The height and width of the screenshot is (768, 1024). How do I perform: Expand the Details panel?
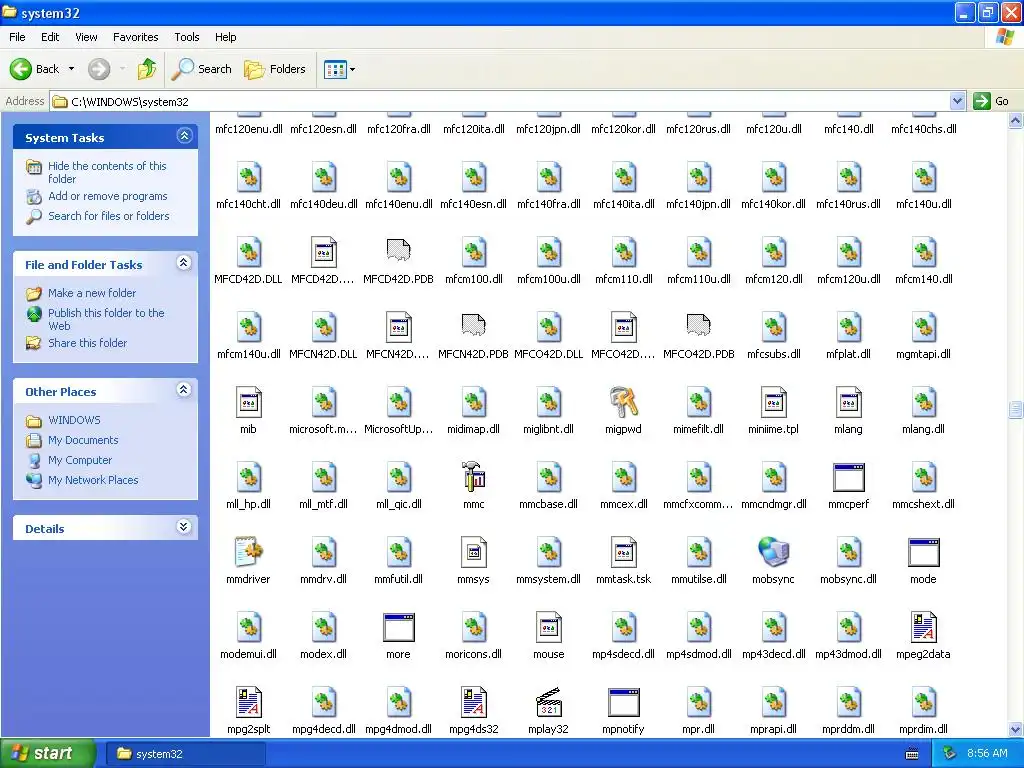click(184, 527)
